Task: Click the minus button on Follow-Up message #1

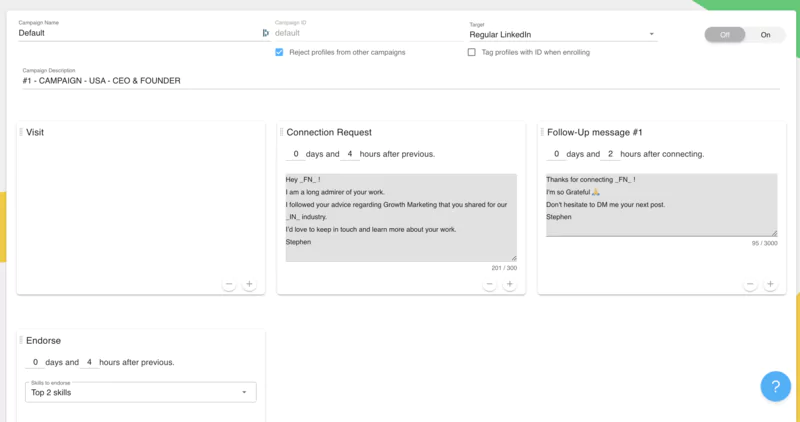Action: [x=750, y=284]
